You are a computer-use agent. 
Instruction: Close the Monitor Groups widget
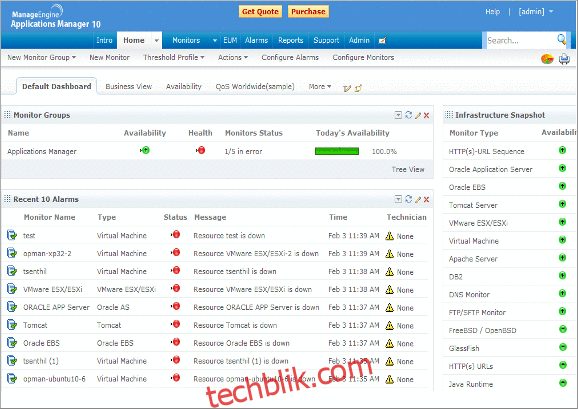pos(426,115)
